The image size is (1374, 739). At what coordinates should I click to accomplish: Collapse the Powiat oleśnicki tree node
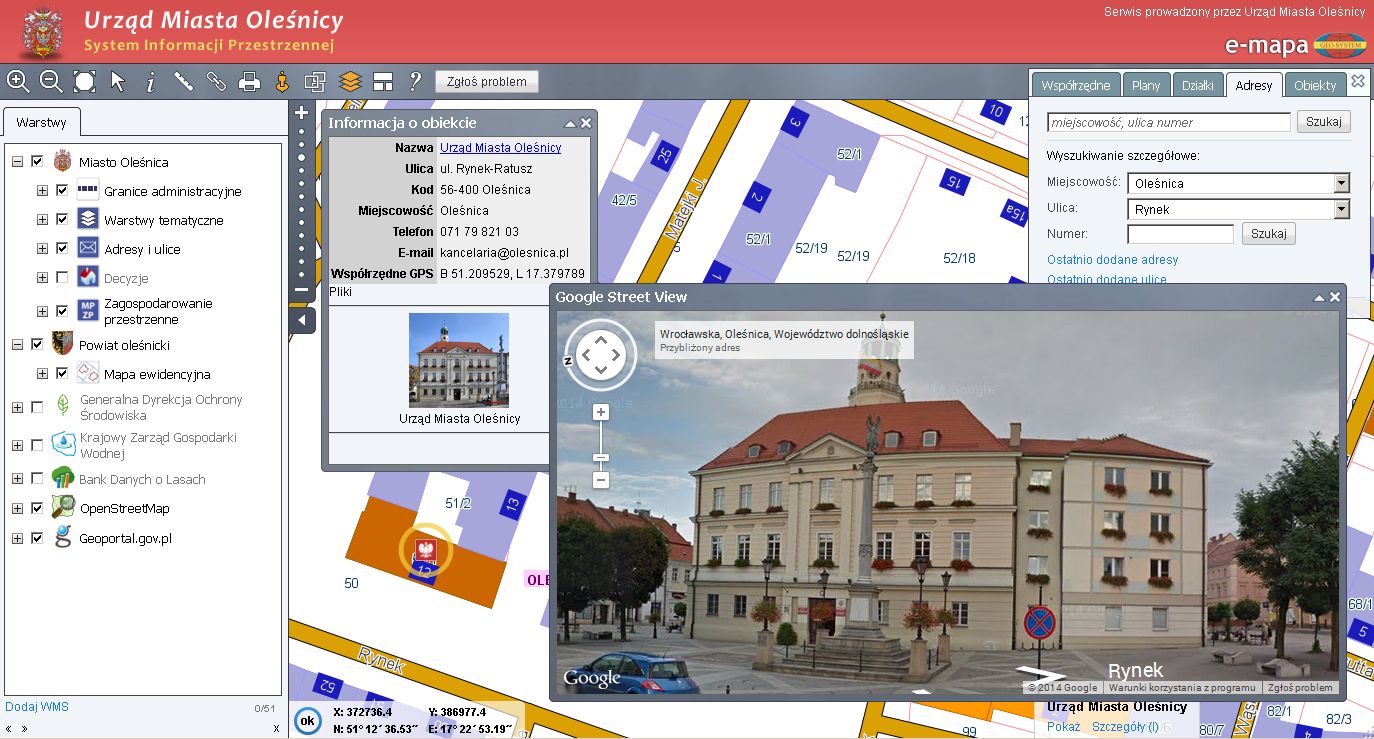click(x=17, y=344)
